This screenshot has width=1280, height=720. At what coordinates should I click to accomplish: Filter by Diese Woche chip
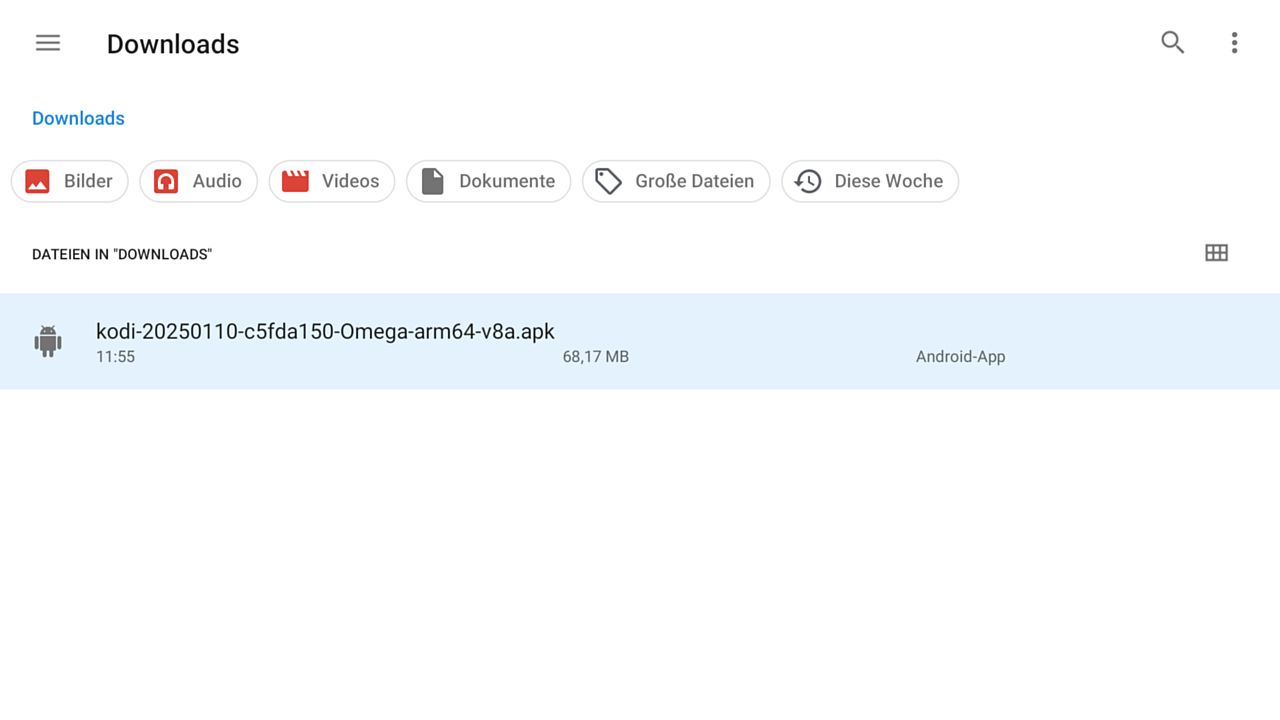870,181
